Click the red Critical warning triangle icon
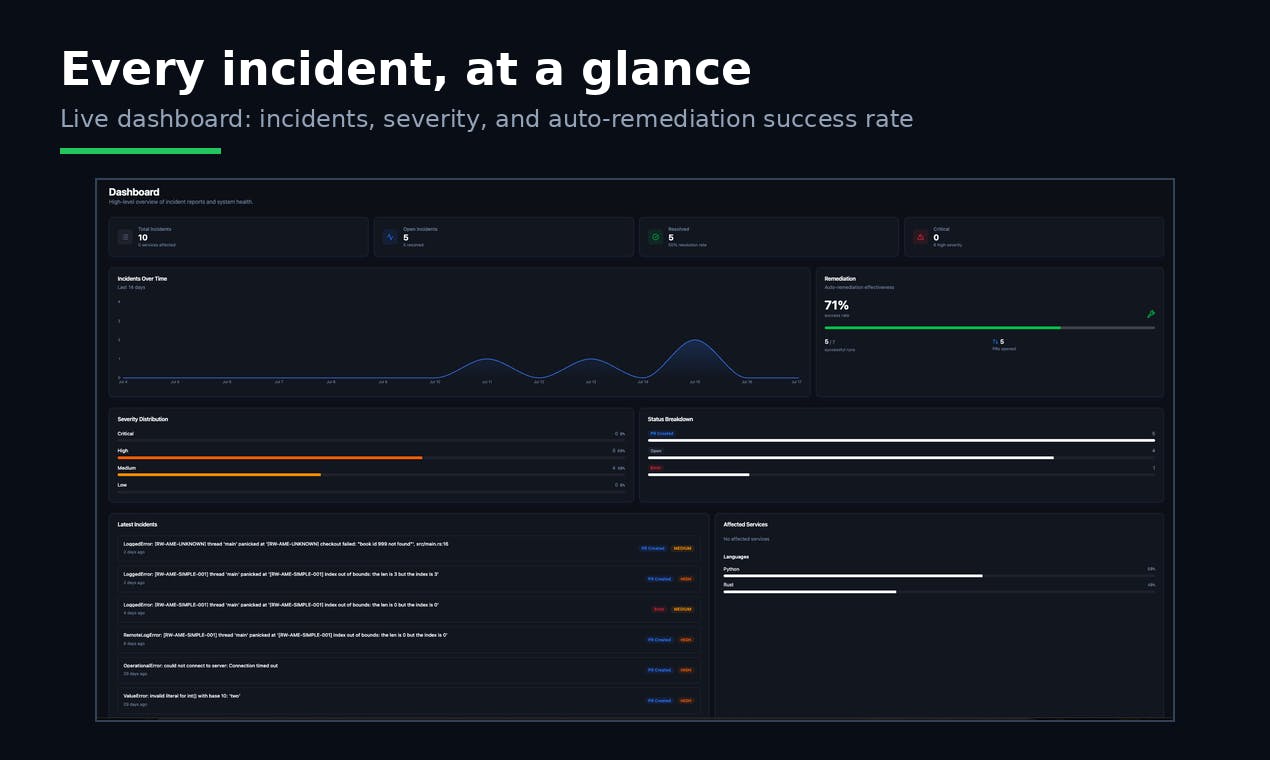Screen dimensions: 1270x760 (x=920, y=237)
